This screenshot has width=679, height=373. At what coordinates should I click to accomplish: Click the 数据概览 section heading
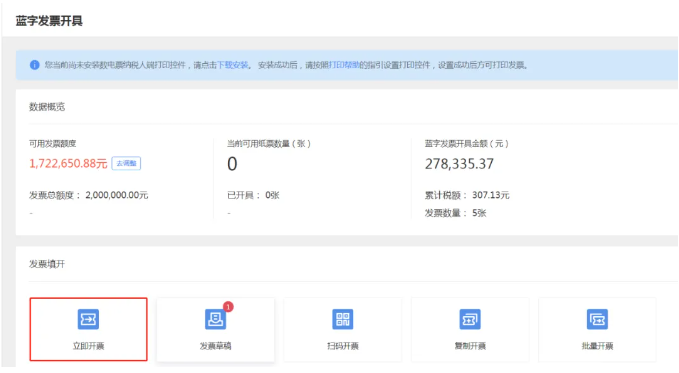tap(47, 107)
